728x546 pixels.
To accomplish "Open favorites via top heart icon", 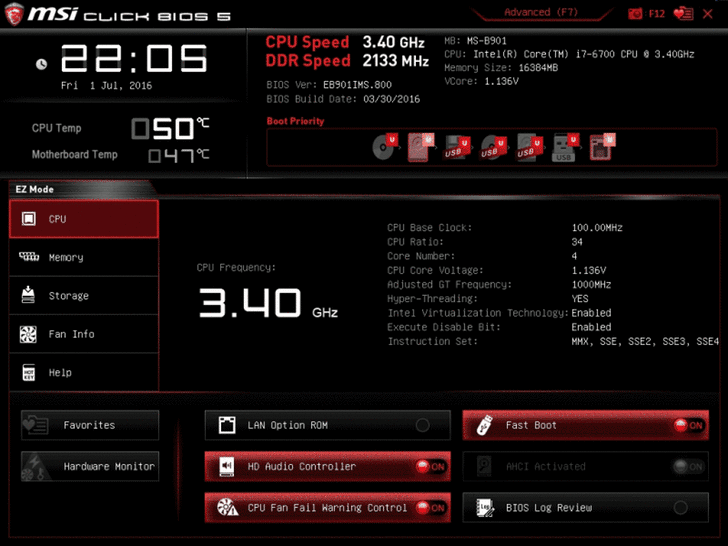I will [x=683, y=14].
